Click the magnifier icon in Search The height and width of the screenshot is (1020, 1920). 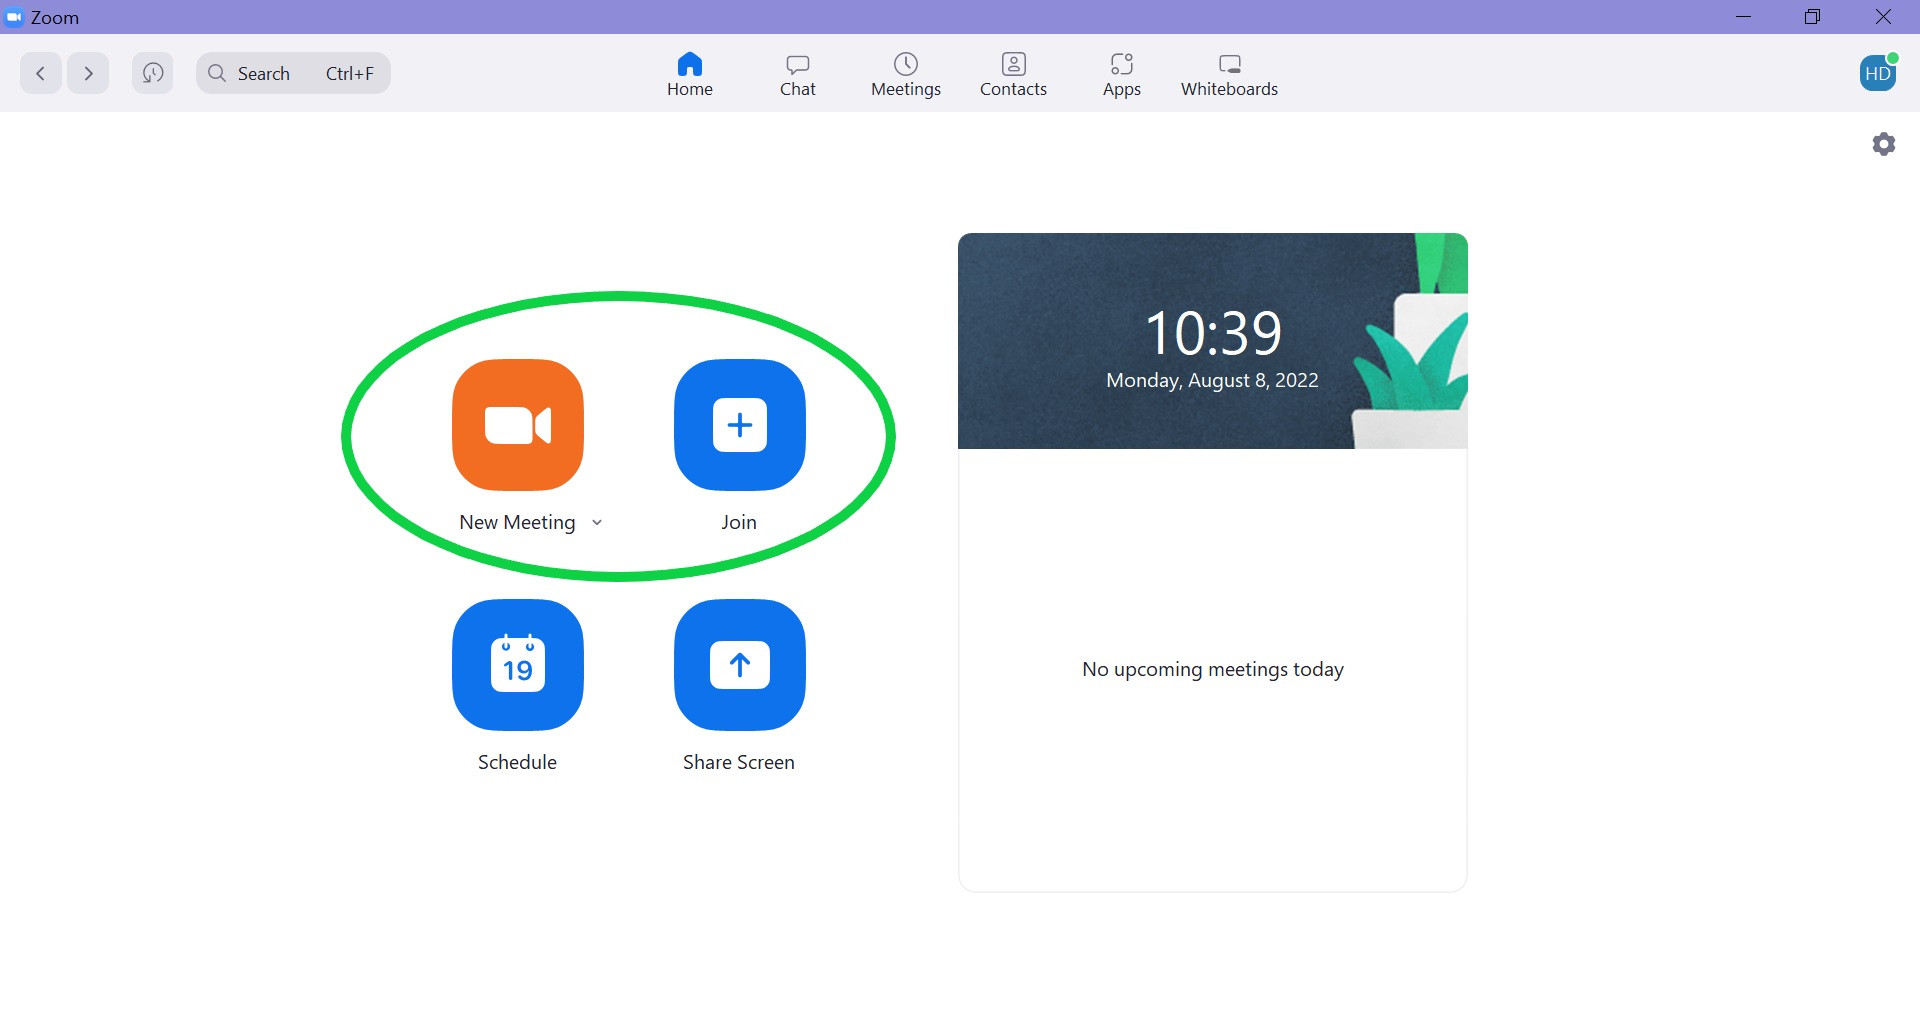217,73
